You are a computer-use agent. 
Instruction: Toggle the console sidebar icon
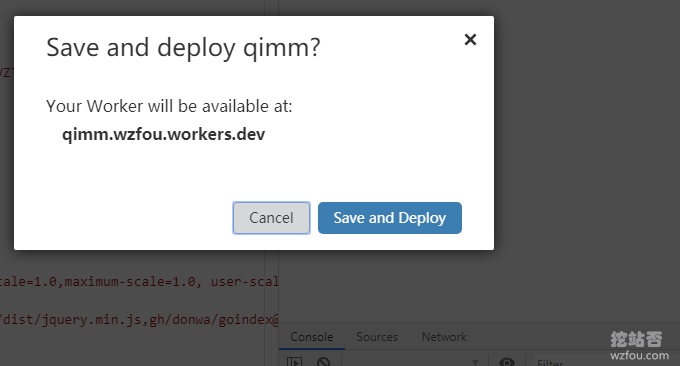(x=294, y=361)
